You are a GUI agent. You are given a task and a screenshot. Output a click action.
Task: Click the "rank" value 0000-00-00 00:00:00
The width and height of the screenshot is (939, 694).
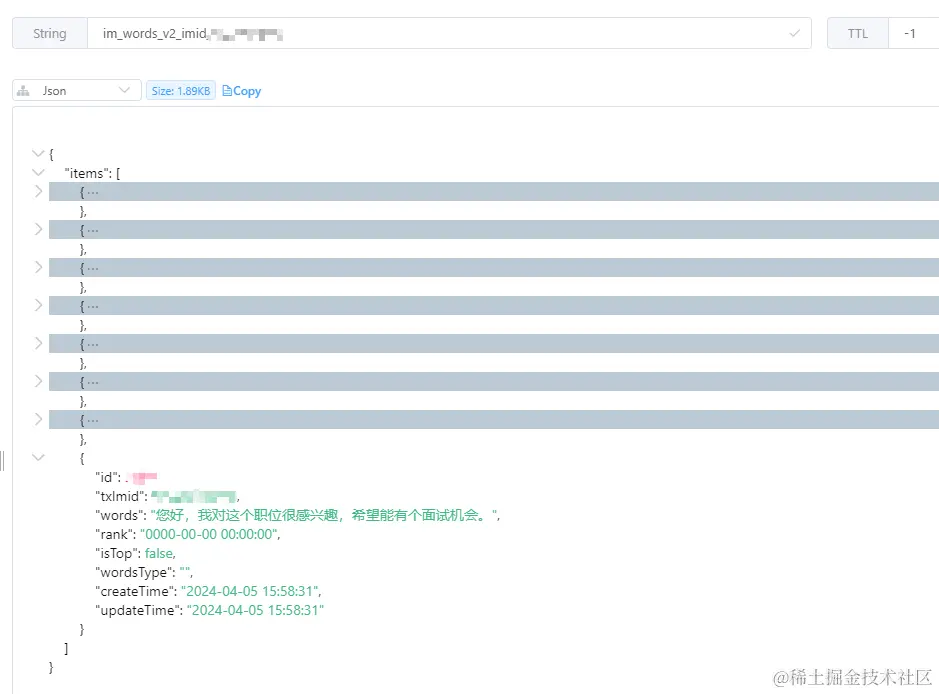pos(209,534)
